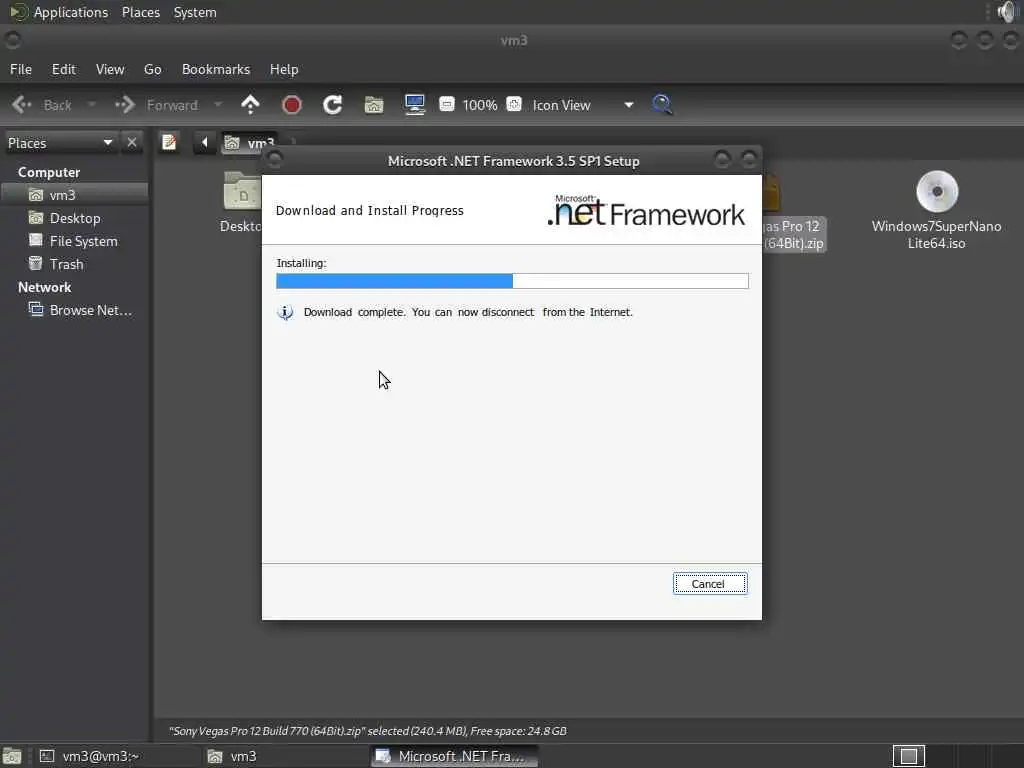Open Home folder from toolbar
The height and width of the screenshot is (768, 1024).
point(374,104)
